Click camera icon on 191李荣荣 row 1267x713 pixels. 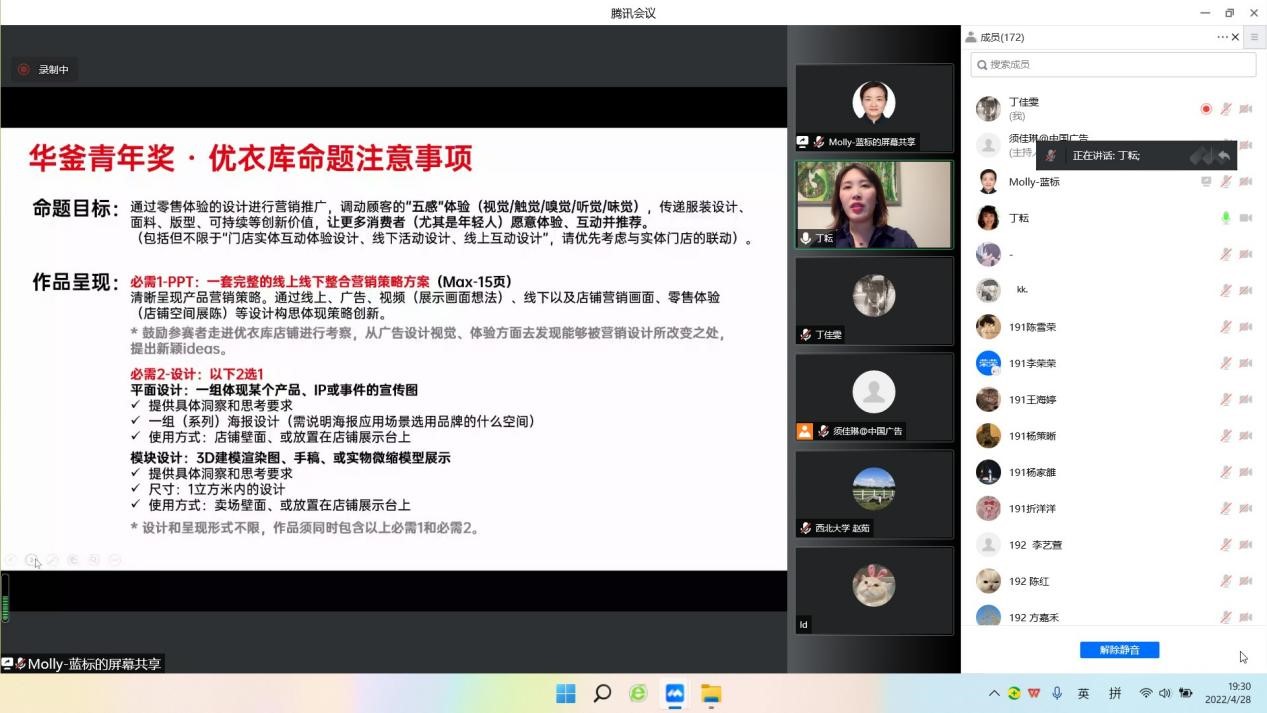click(x=1245, y=363)
